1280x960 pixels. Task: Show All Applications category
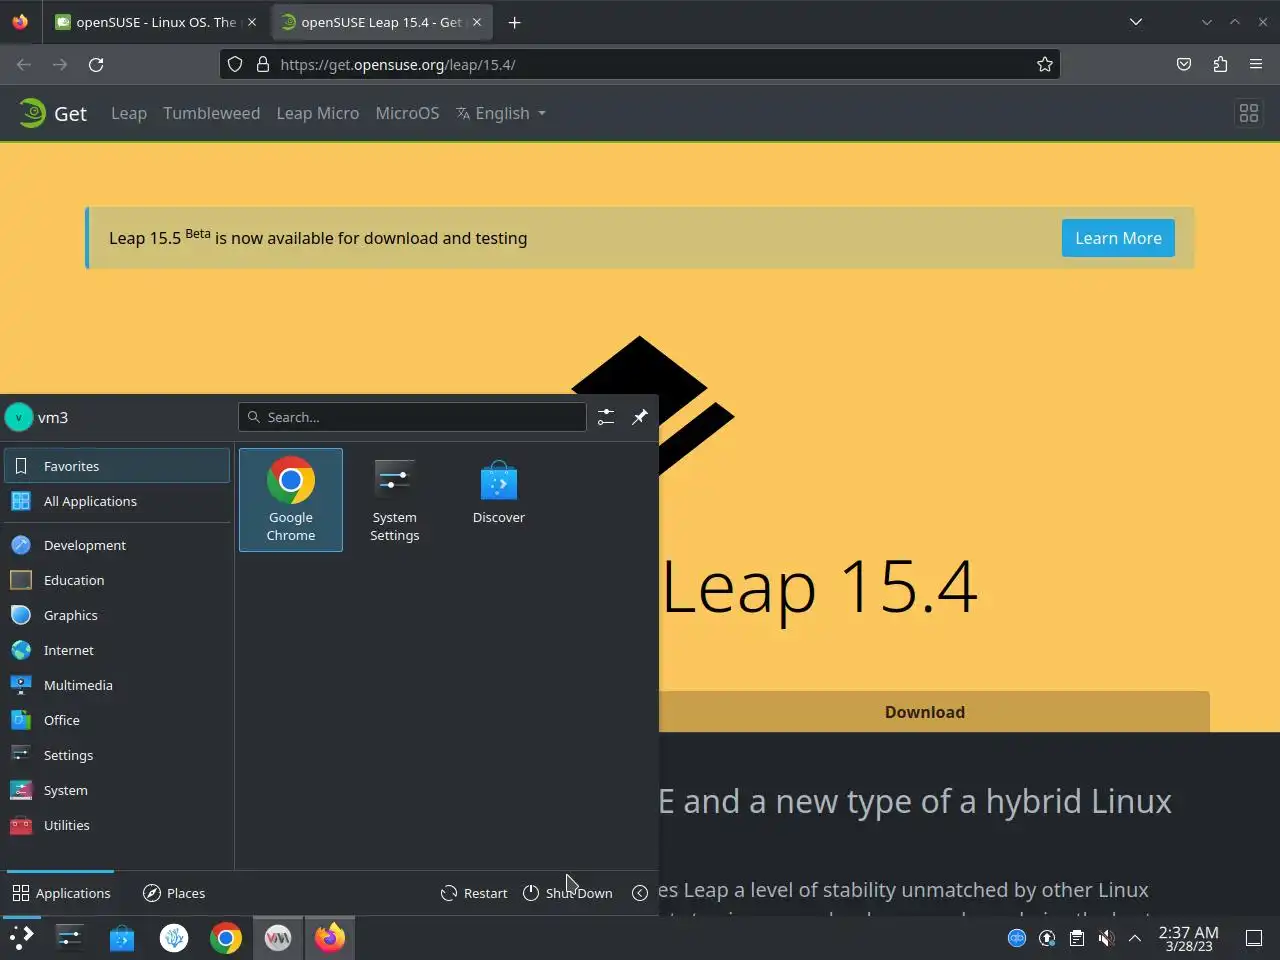point(117,501)
